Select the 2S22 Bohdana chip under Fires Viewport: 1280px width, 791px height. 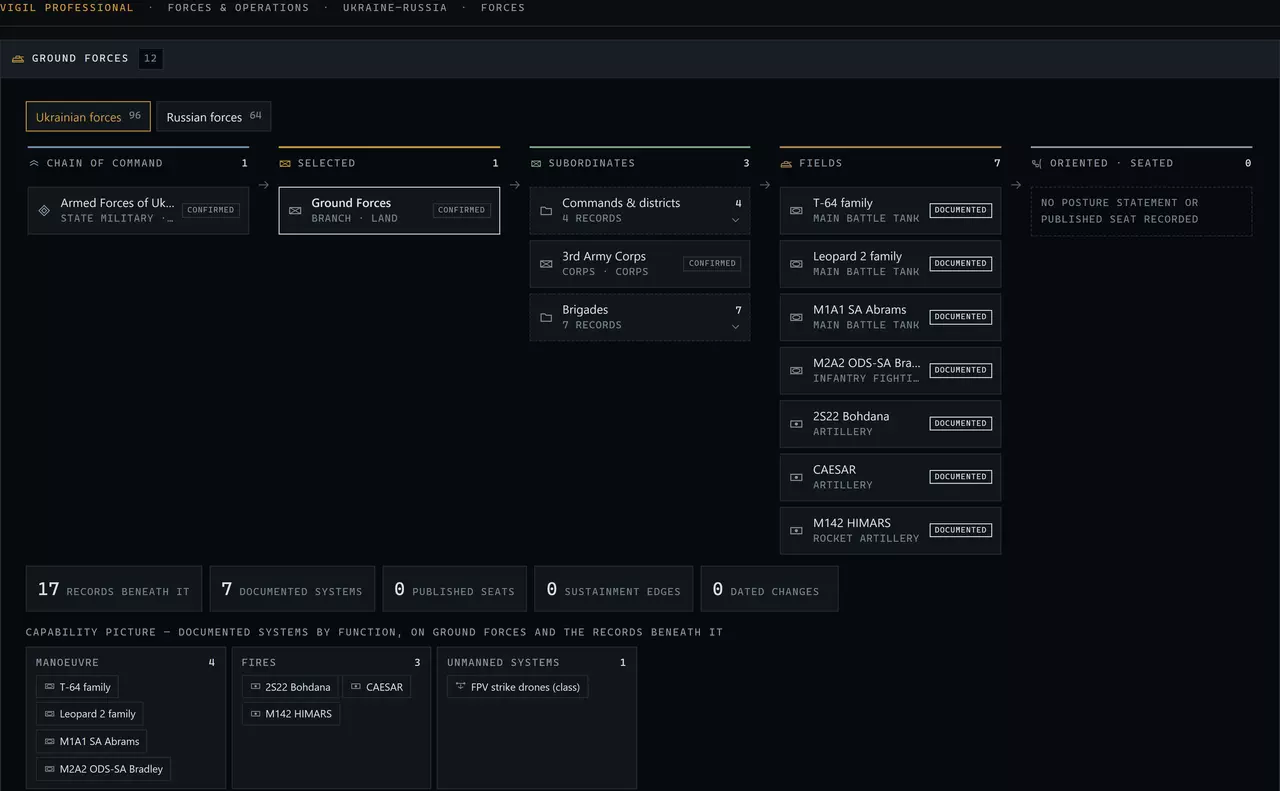pos(290,687)
